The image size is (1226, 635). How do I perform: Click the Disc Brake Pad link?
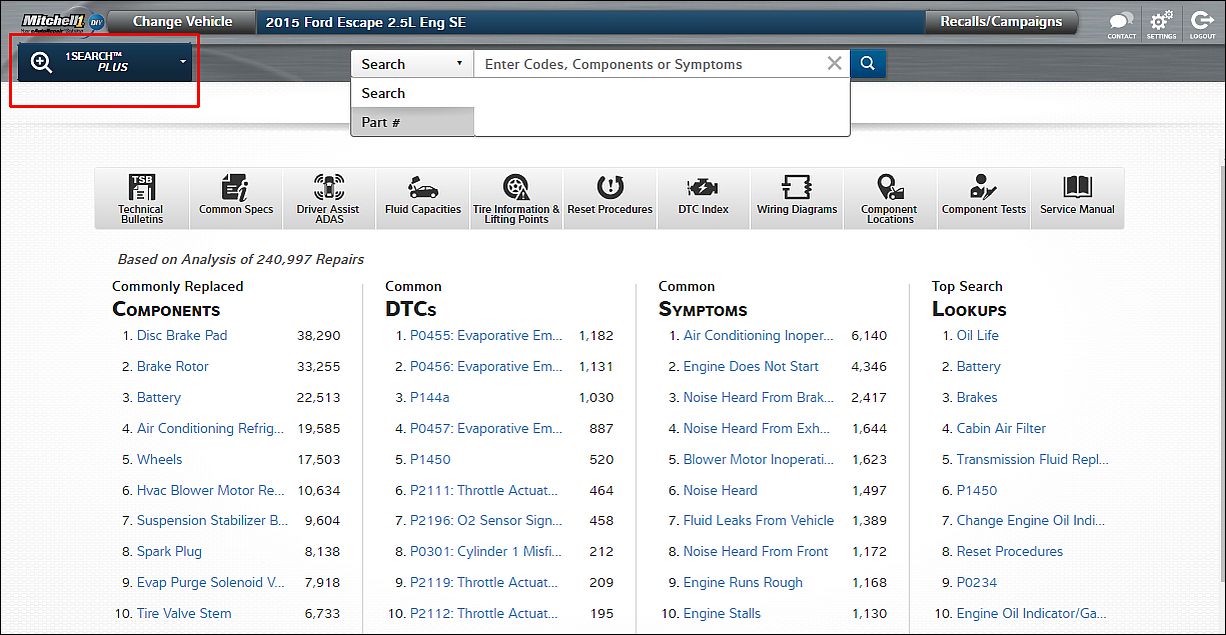coord(182,336)
